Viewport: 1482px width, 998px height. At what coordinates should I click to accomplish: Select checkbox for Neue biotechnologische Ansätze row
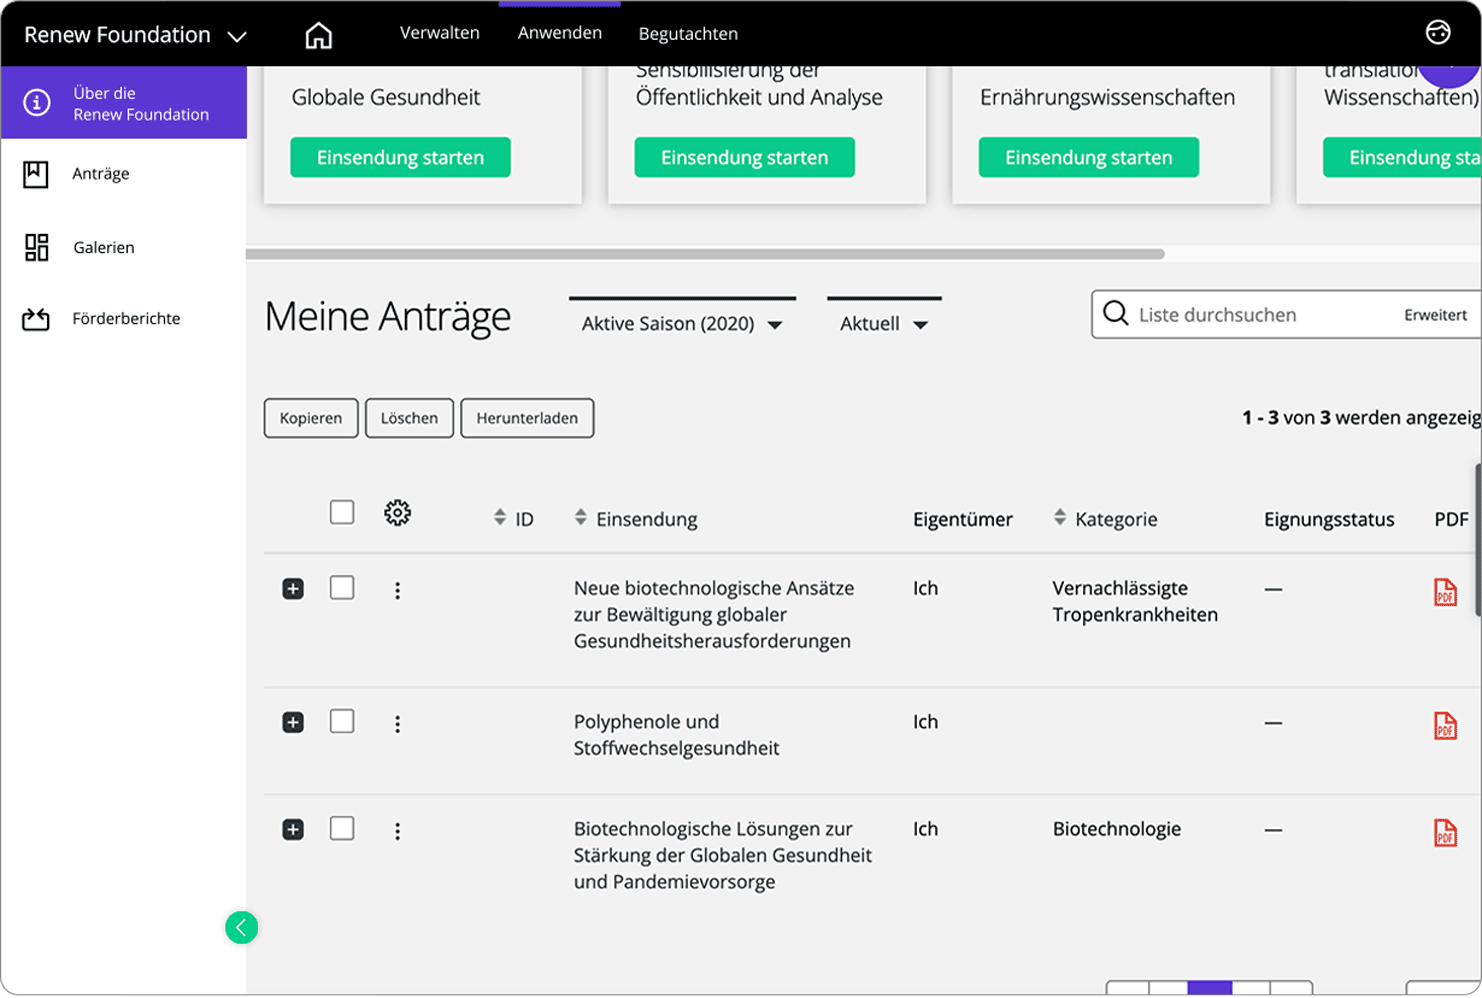(342, 587)
